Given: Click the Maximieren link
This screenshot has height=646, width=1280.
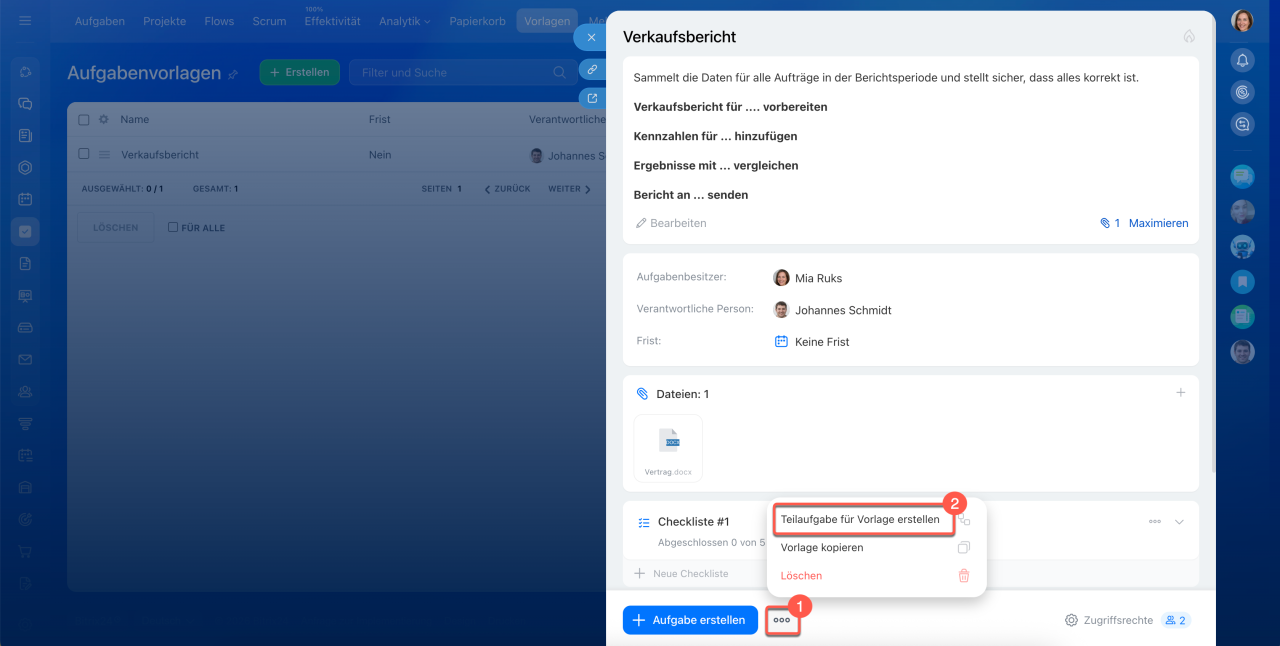Looking at the screenshot, I should click(x=1158, y=223).
